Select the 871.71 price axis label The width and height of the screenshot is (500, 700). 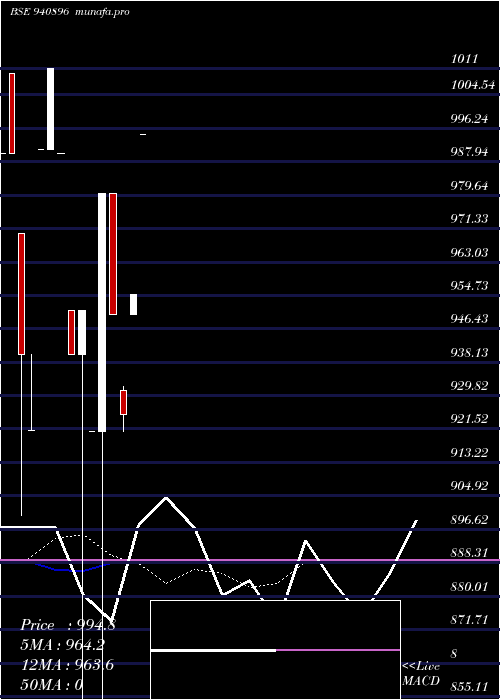pos(469,620)
